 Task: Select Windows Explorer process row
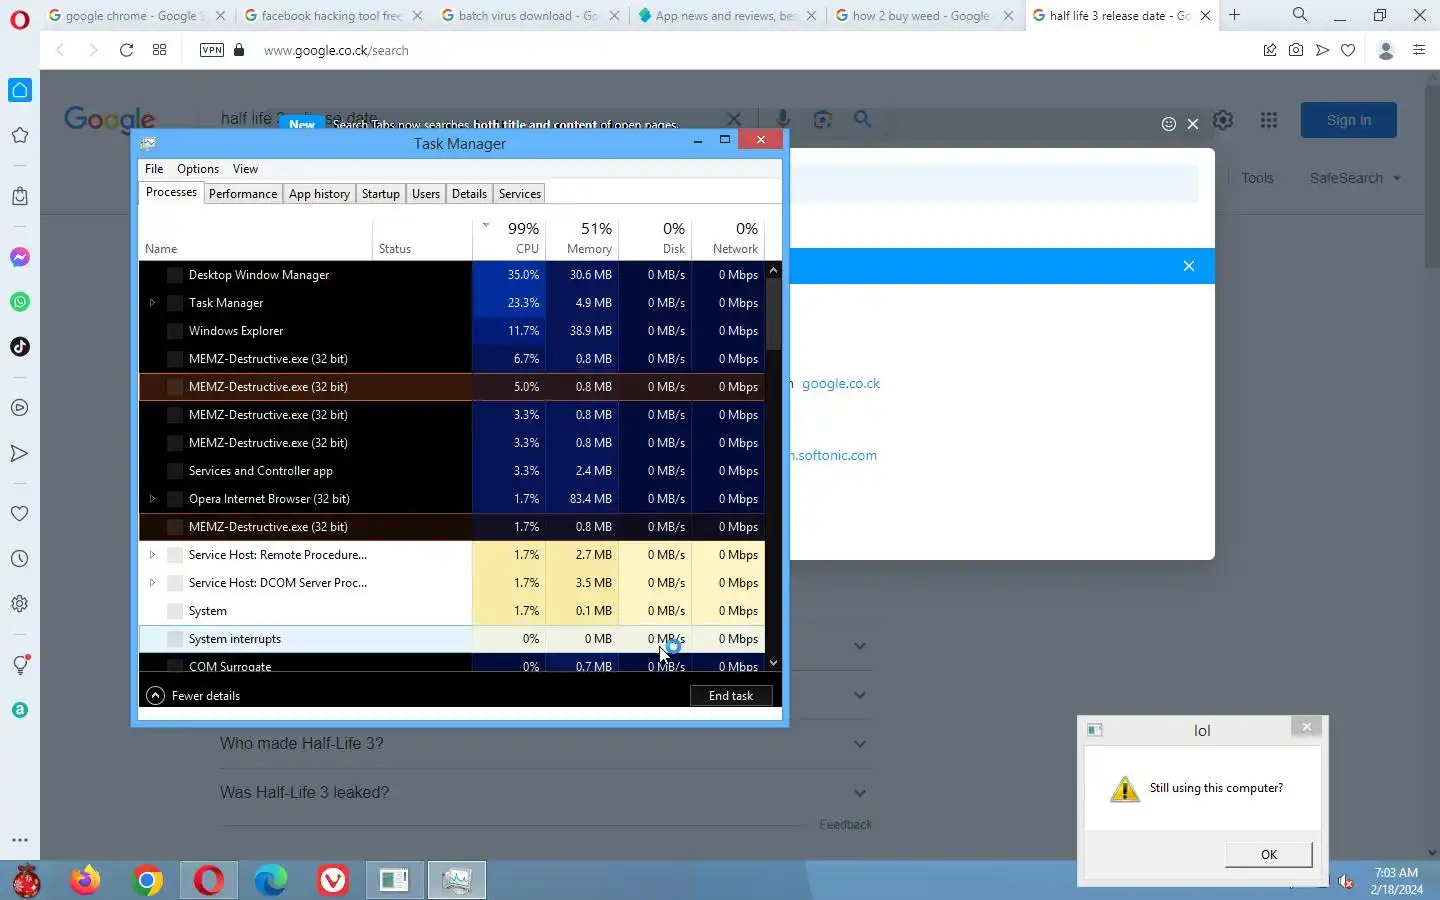(x=452, y=331)
